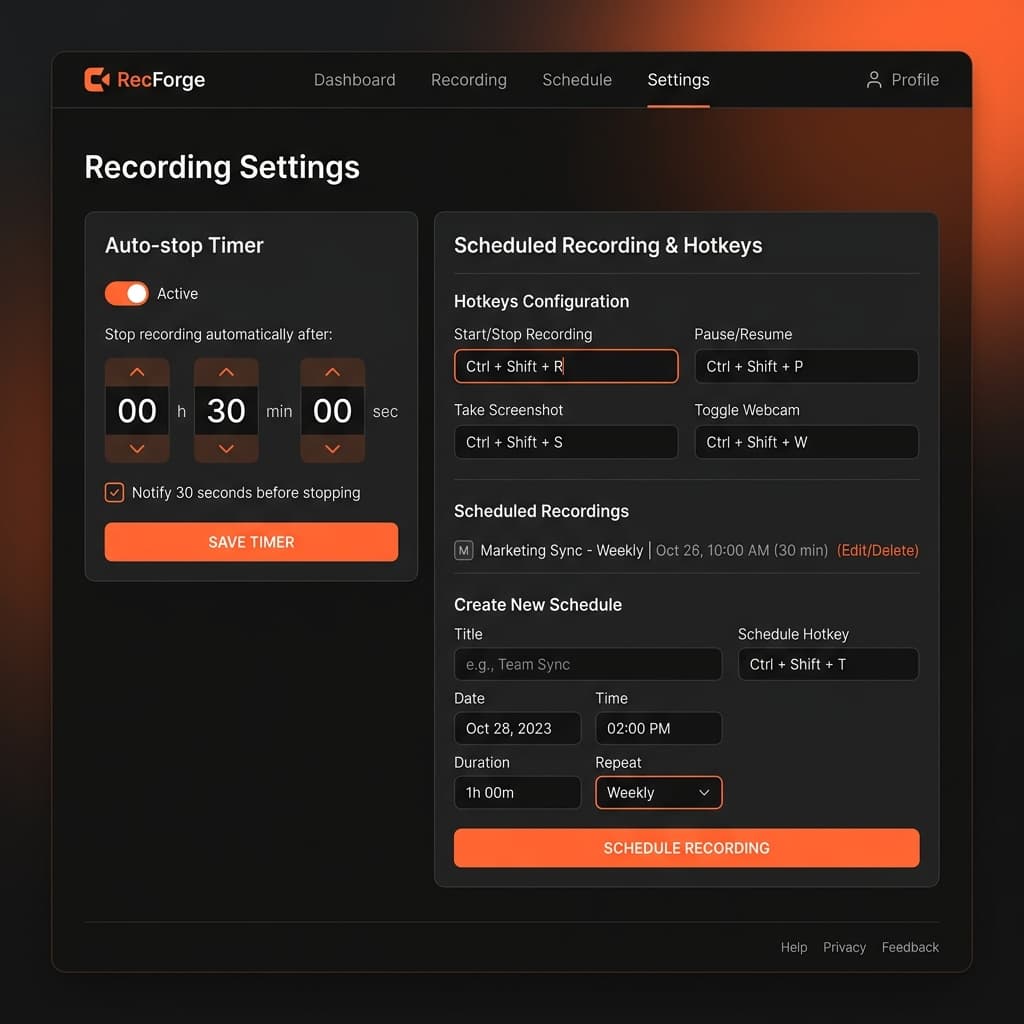Viewport: 1024px width, 1024px height.
Task: Click the Title input field
Action: click(587, 664)
